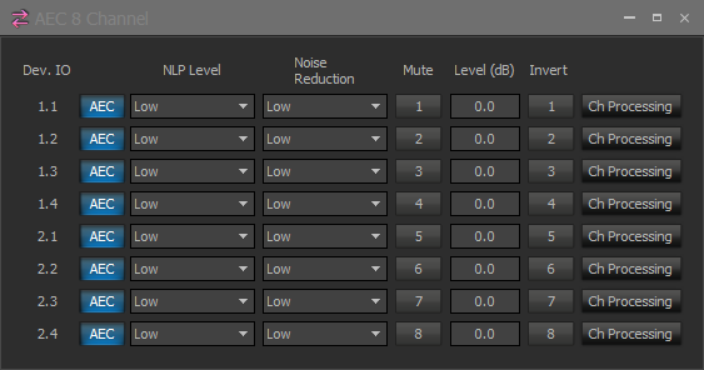This screenshot has width=704, height=370.
Task: Invert polarity on channel 6
Action: (x=551, y=269)
